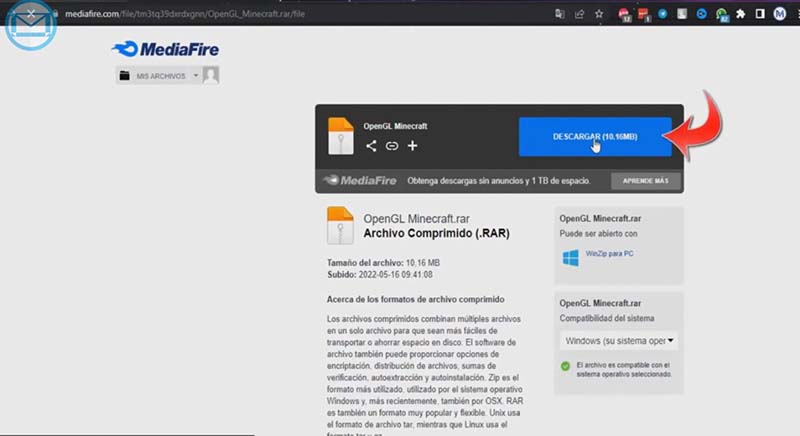Viewport: 800px width, 436px height.
Task: Click the green WhatsApp-style extension icon
Action: pos(721,14)
